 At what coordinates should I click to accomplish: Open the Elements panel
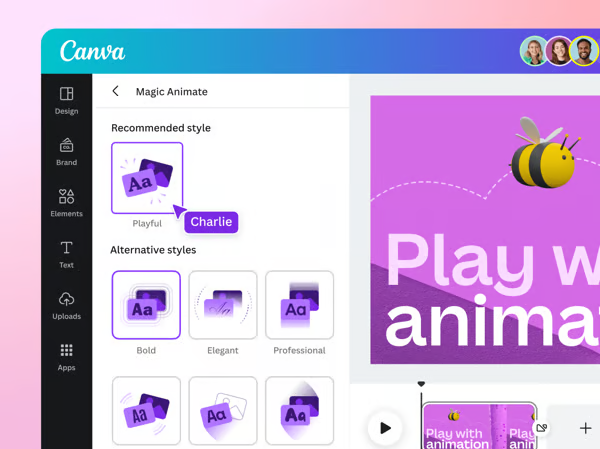pos(66,203)
